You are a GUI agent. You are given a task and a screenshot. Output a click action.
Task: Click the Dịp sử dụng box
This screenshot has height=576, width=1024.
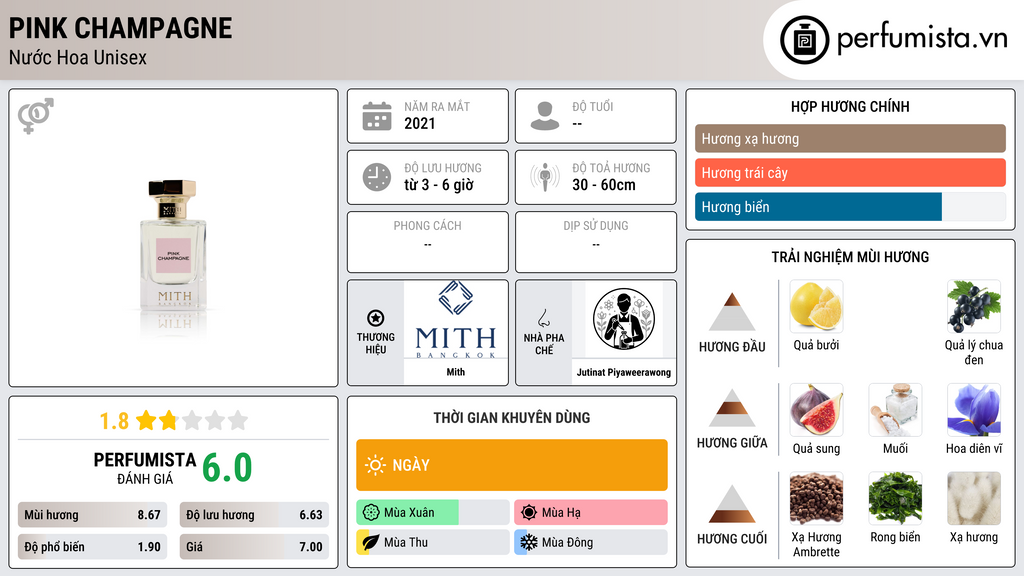(596, 242)
